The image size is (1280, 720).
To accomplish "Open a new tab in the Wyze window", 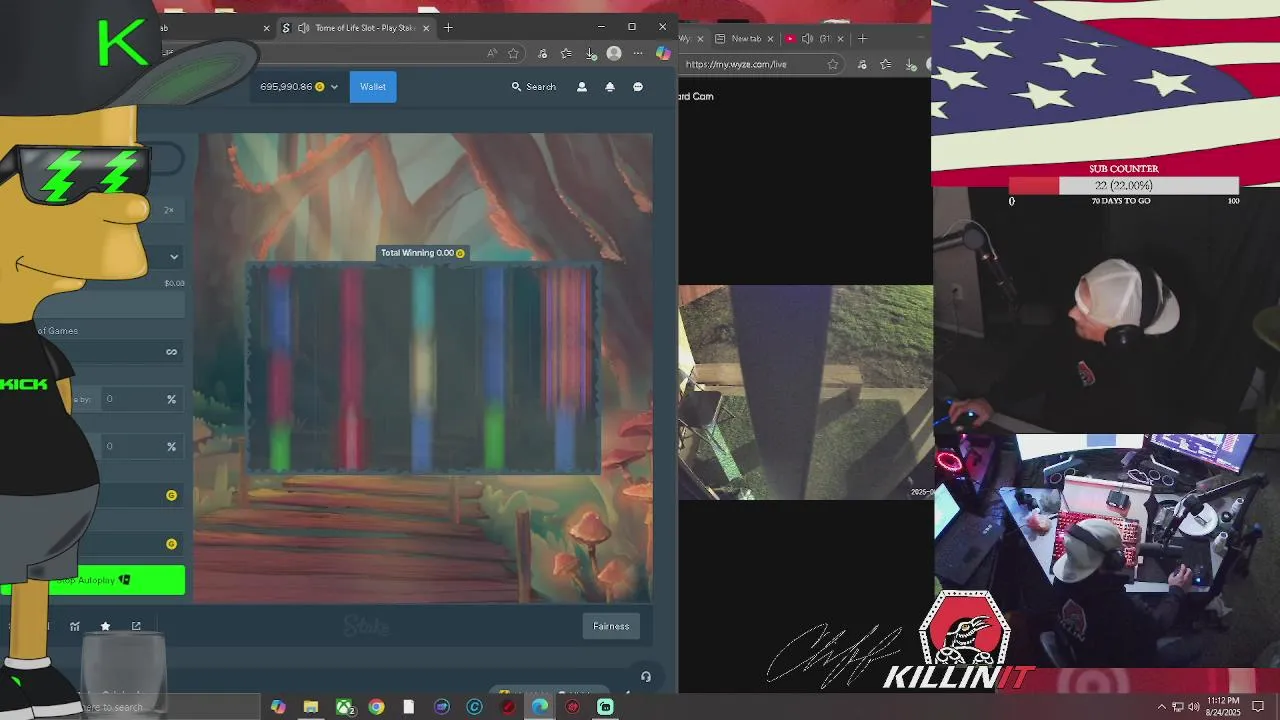I will (862, 39).
